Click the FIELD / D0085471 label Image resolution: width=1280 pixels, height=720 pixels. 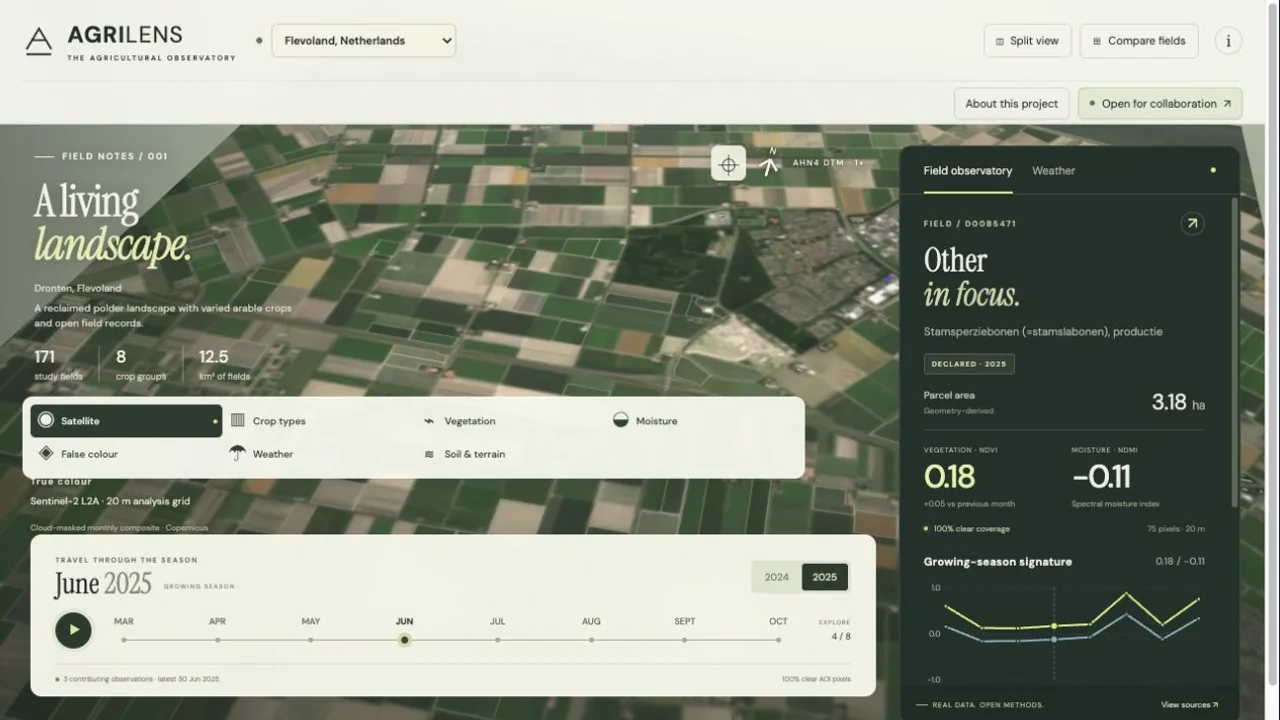(969, 224)
